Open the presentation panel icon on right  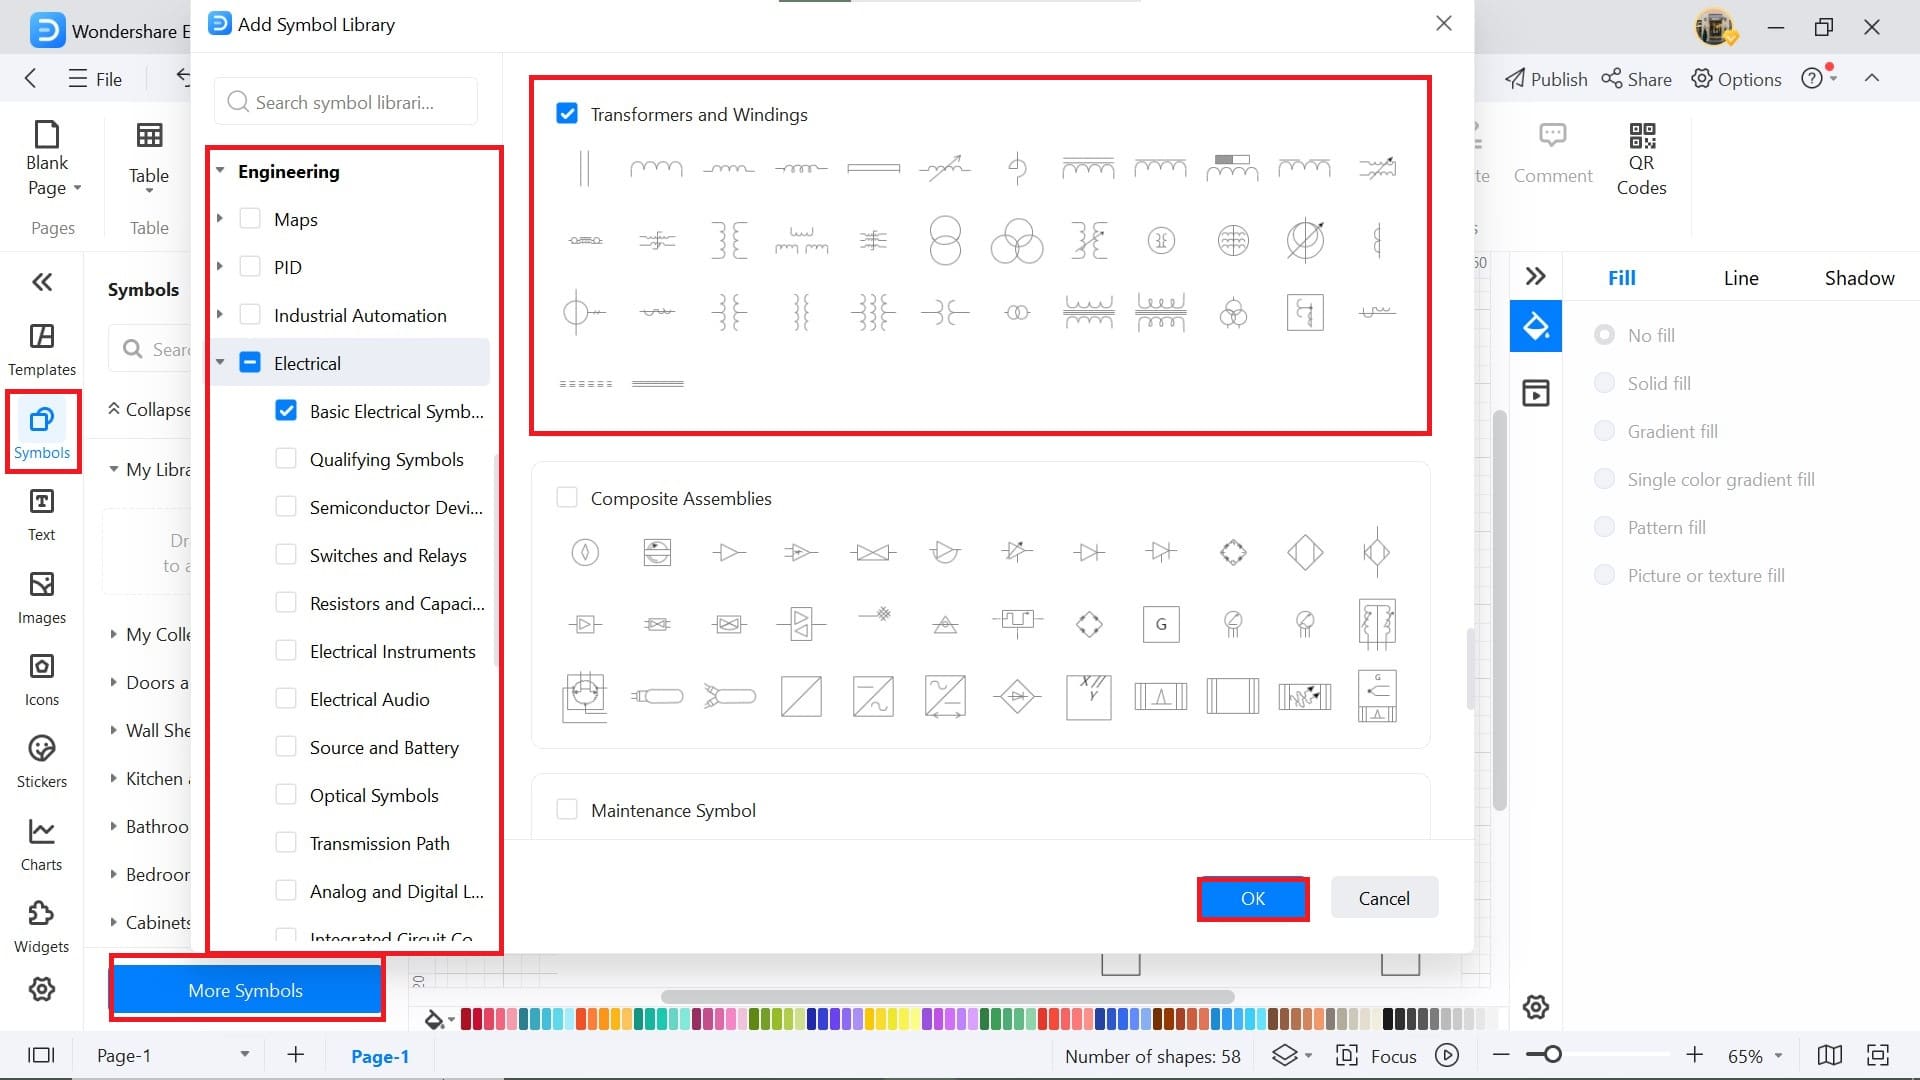(x=1536, y=393)
